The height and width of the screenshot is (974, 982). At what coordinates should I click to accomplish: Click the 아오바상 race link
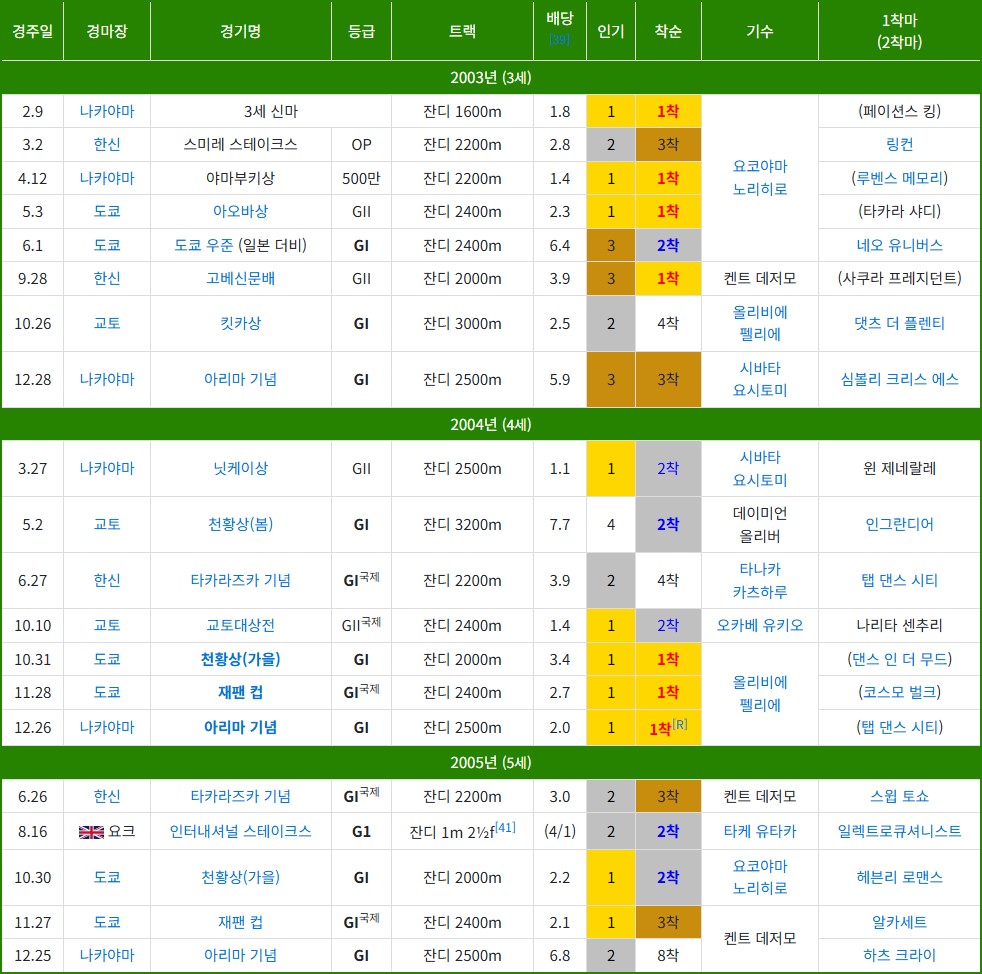tap(240, 211)
